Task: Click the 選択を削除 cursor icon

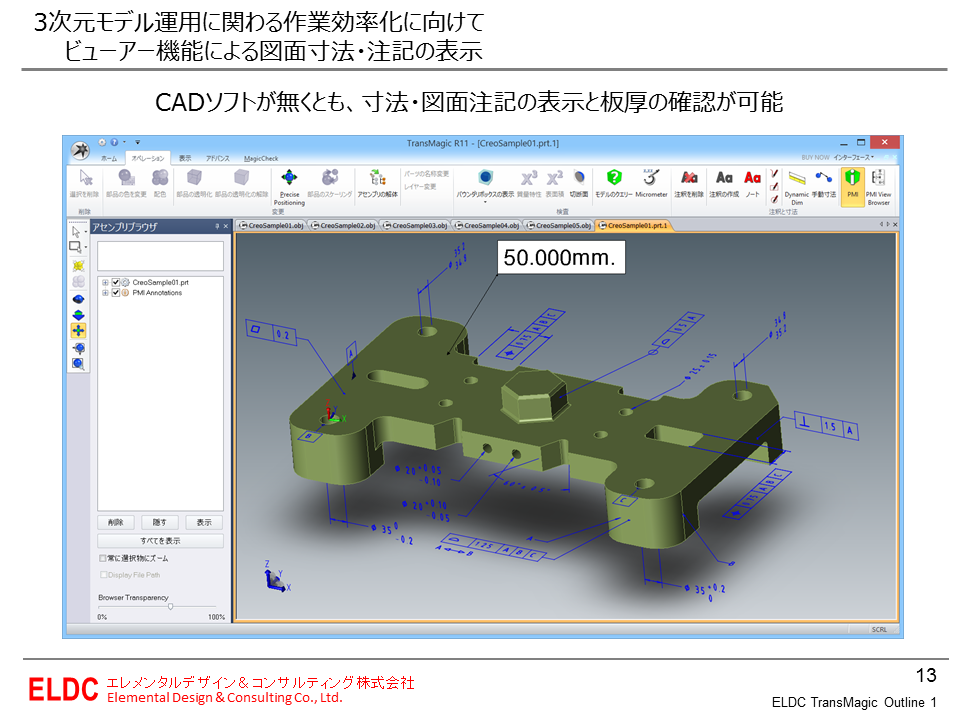Action: tap(86, 178)
